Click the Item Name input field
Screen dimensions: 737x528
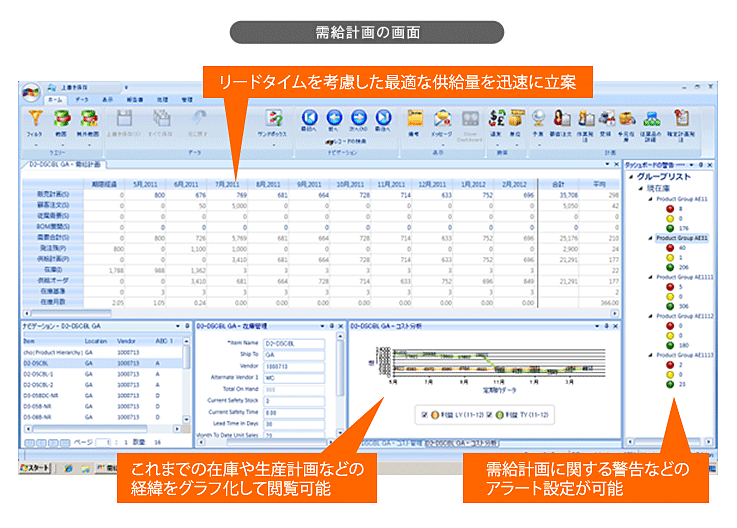(x=290, y=343)
